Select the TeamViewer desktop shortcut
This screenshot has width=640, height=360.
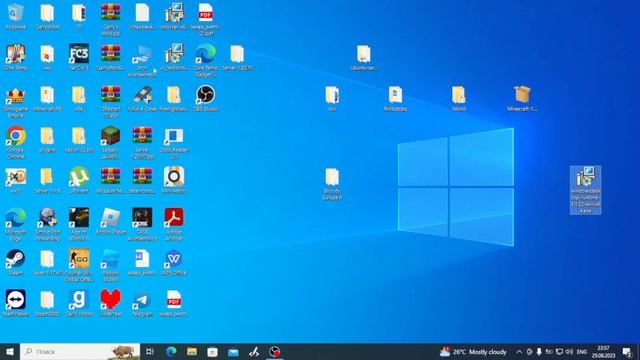(x=16, y=303)
